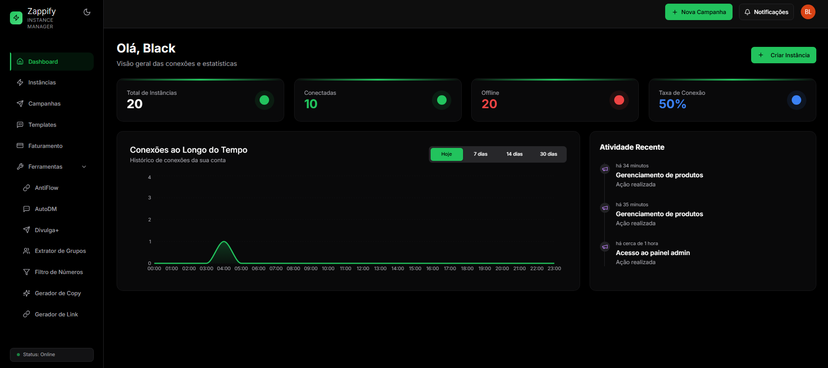
Task: Click the Criar Instância button
Action: [784, 55]
